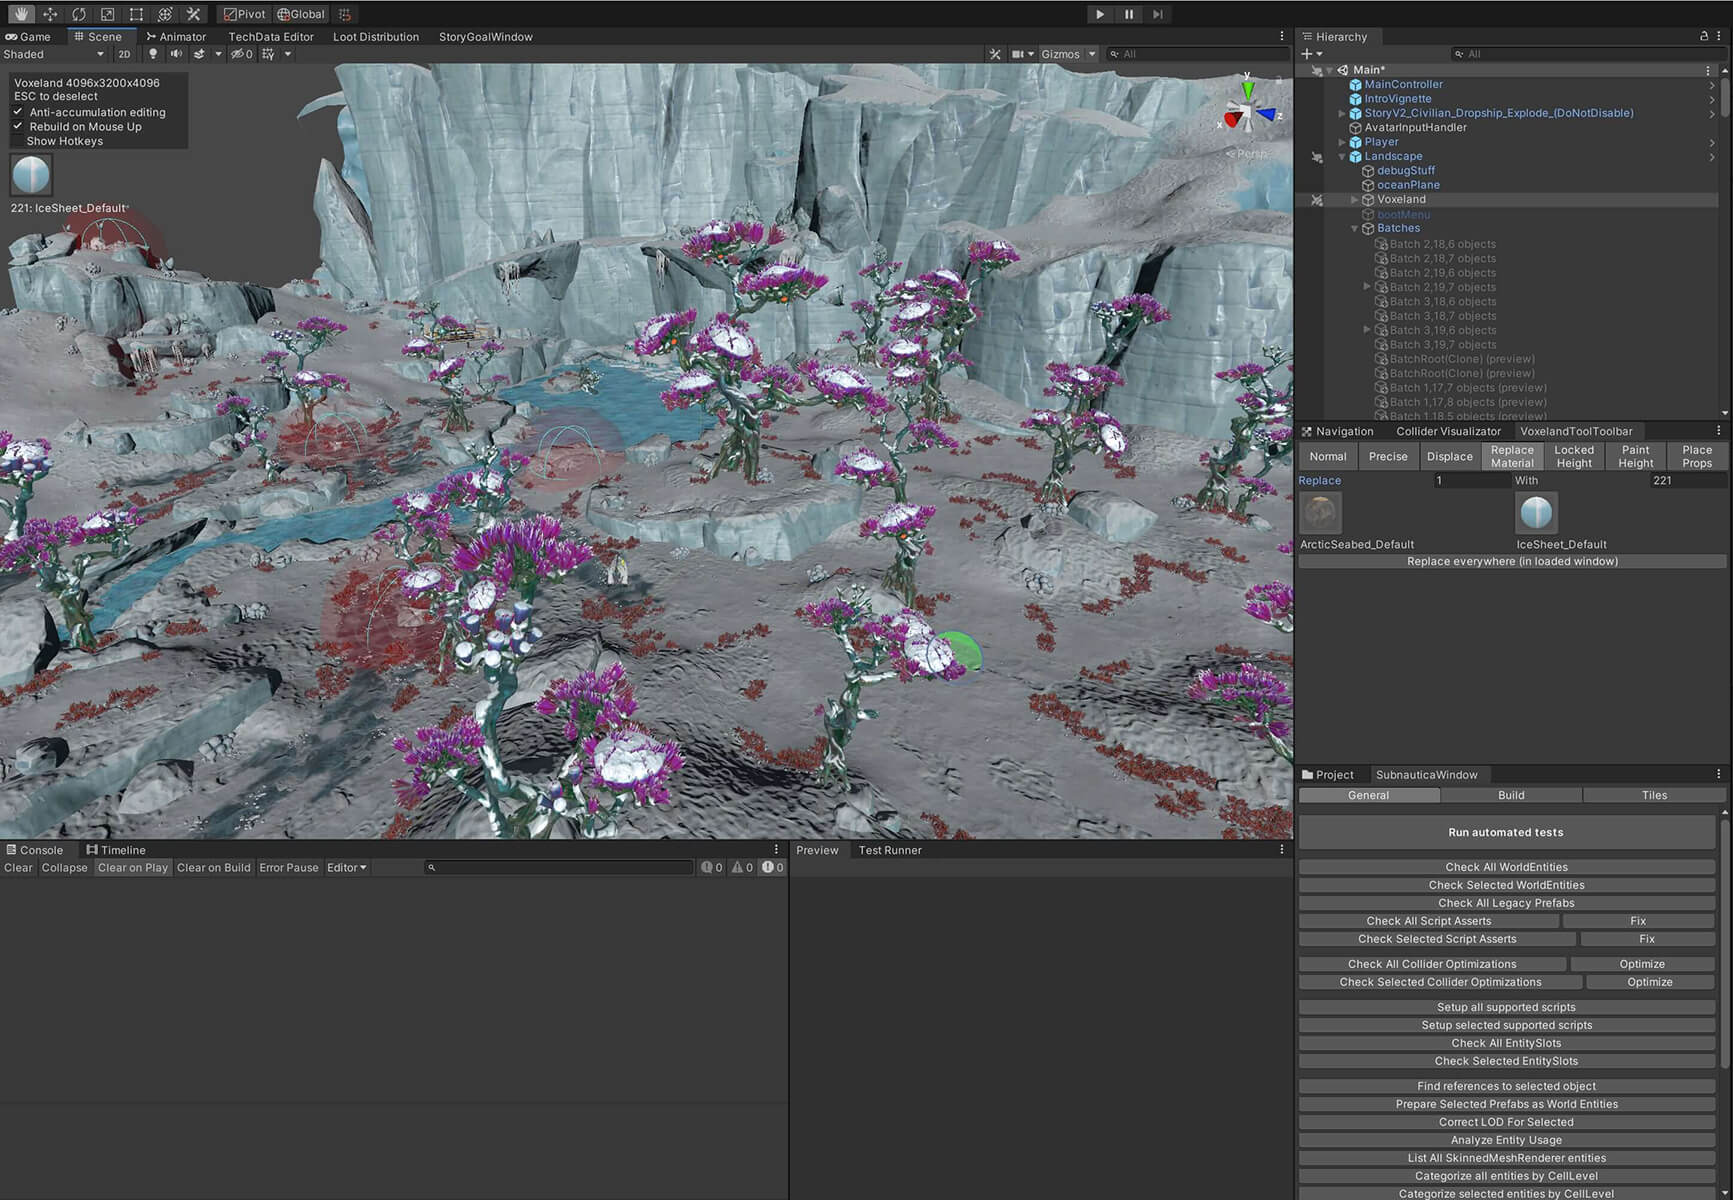Select the Move tool in the toolbar
This screenshot has height=1200, width=1733.
coord(49,14)
